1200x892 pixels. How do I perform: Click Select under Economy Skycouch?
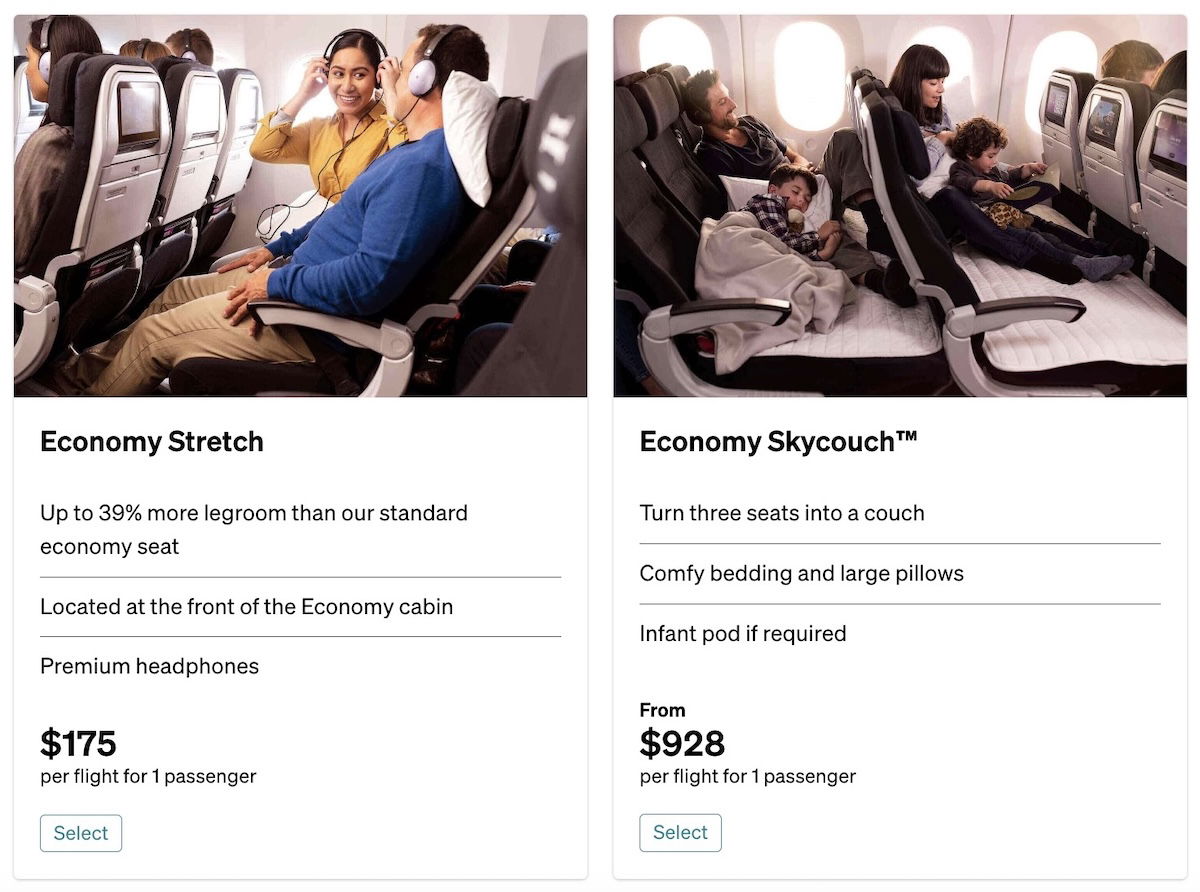[680, 832]
